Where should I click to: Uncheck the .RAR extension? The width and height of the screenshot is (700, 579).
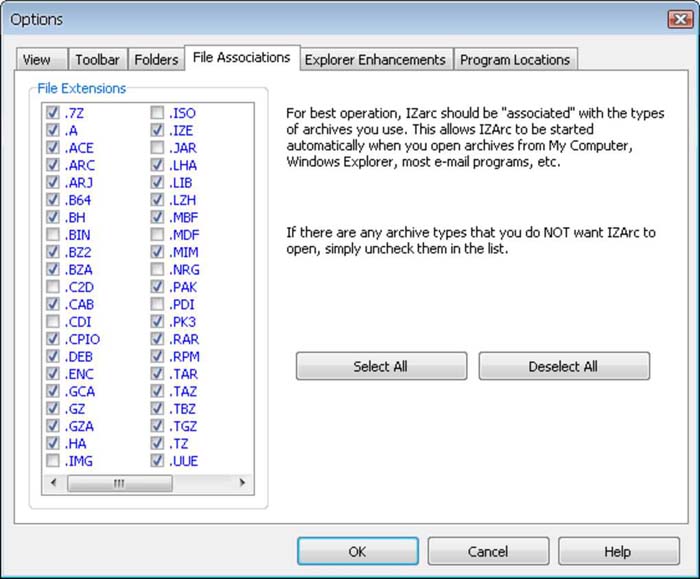(x=157, y=339)
